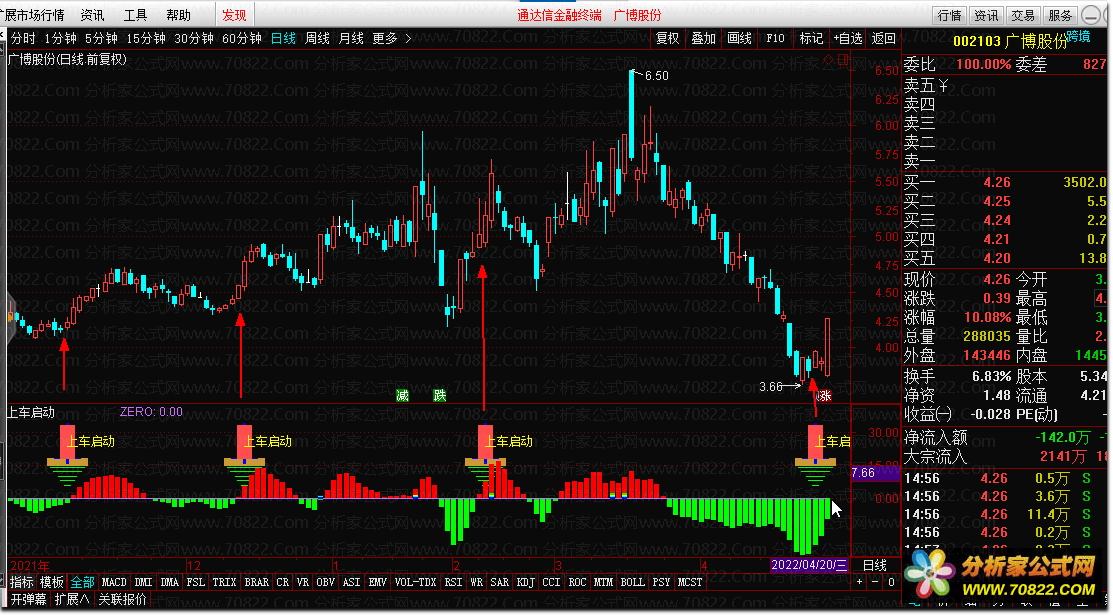Screen dimensions: 1113x615
Task: Open the 模板 template tab
Action: (52, 582)
